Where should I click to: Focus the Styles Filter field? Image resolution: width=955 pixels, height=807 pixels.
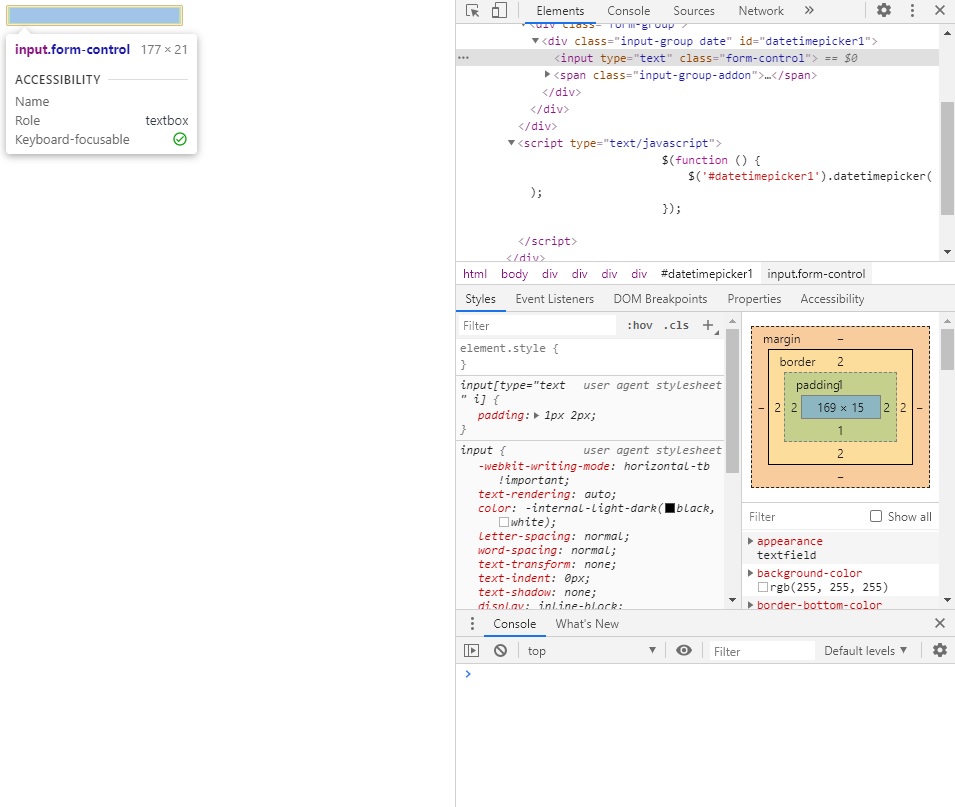tap(537, 325)
